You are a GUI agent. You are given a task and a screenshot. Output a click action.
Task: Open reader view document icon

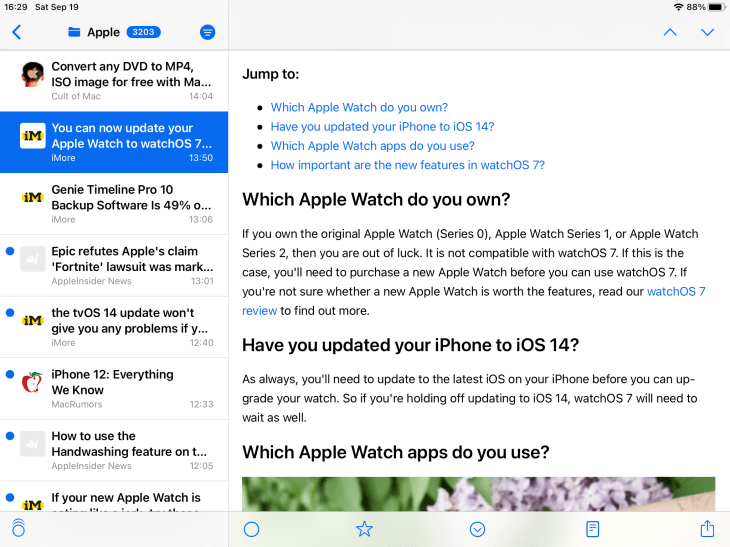(x=592, y=529)
